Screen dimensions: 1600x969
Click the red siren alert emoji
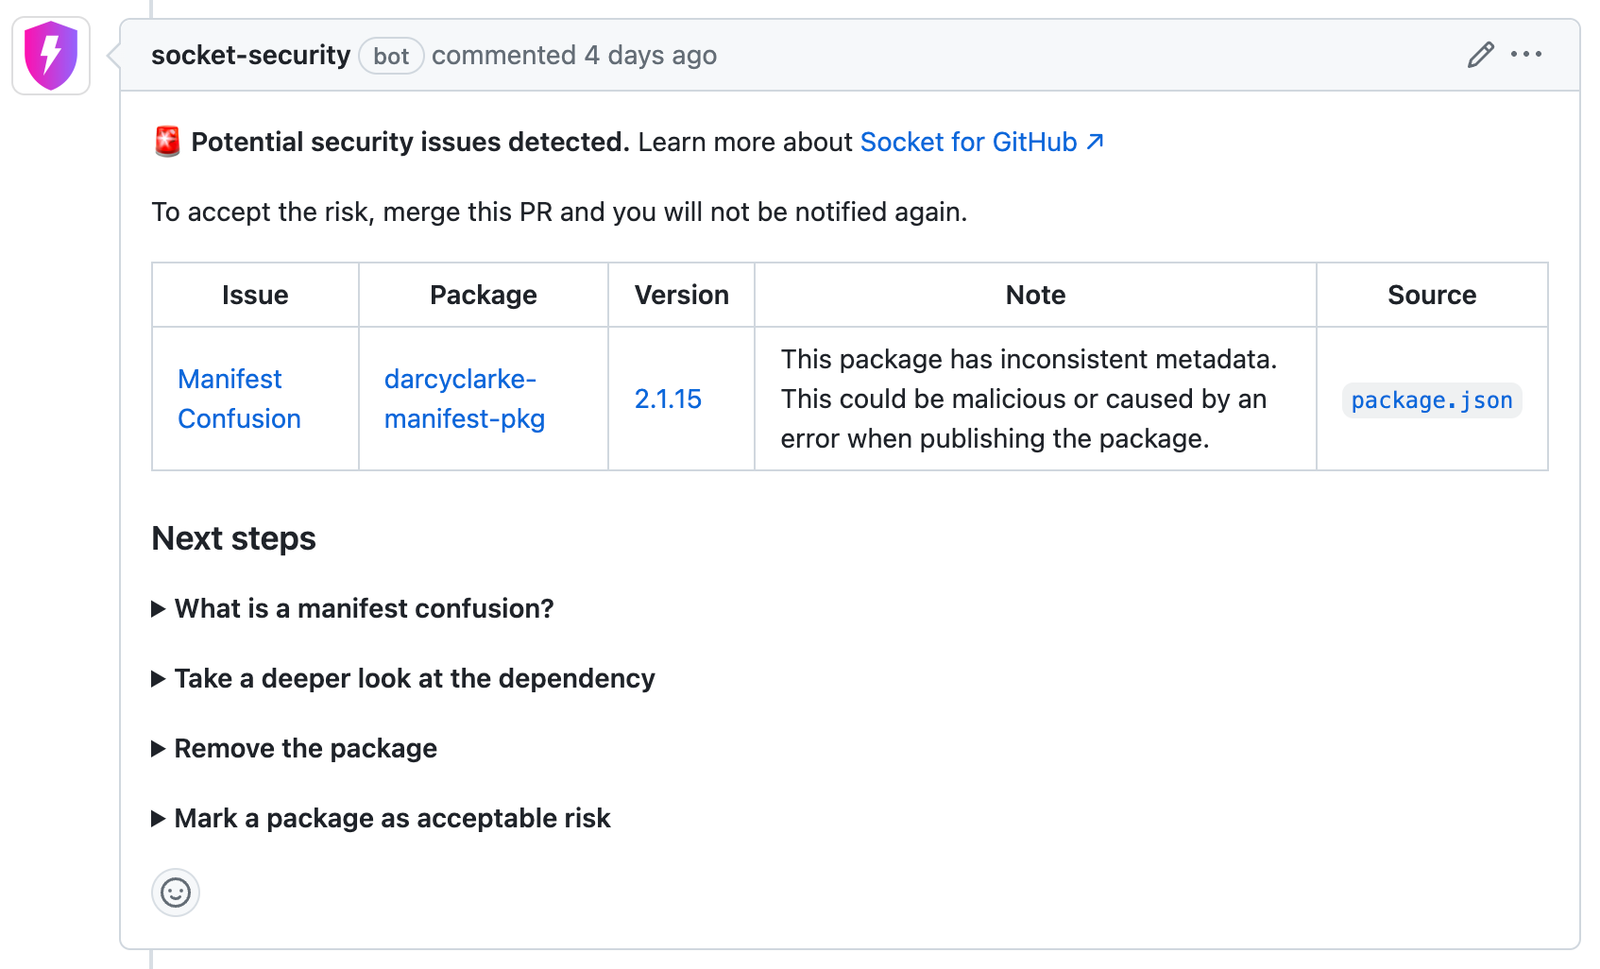167,142
